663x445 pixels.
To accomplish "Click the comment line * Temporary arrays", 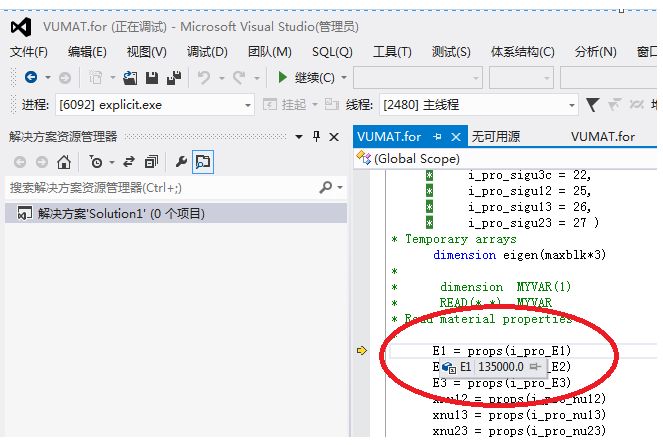I will click(454, 239).
